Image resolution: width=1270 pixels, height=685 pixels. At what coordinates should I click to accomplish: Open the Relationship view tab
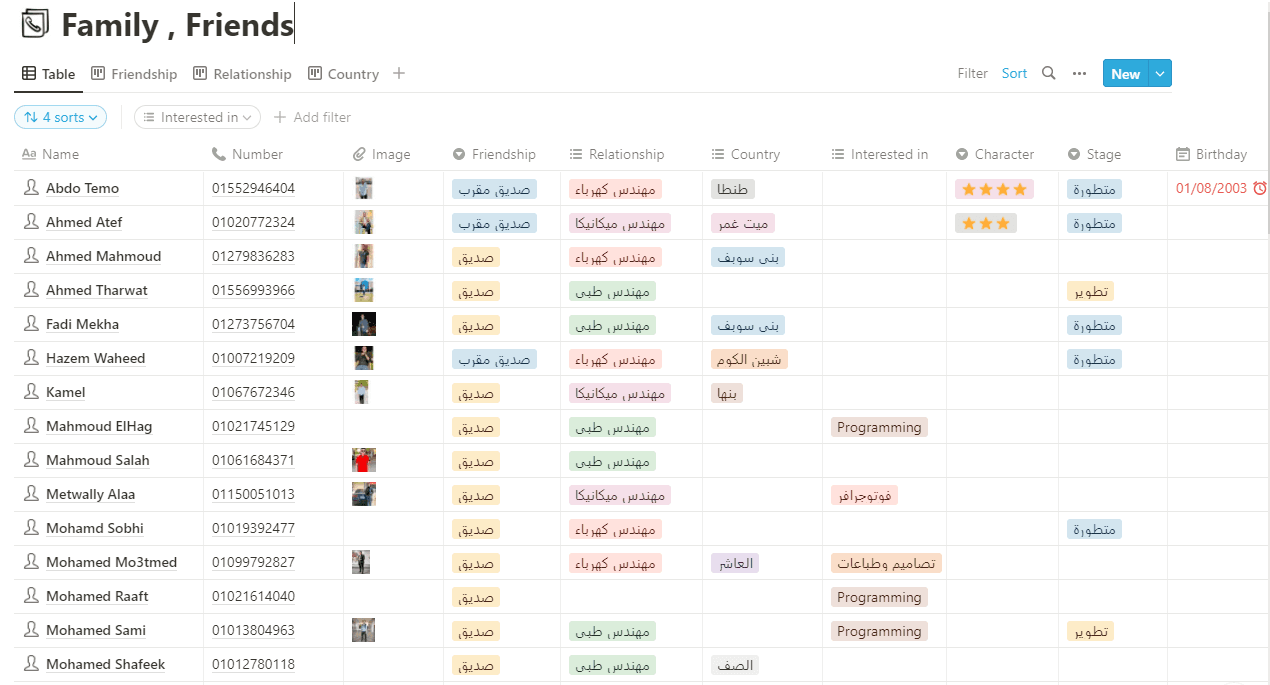click(x=242, y=74)
